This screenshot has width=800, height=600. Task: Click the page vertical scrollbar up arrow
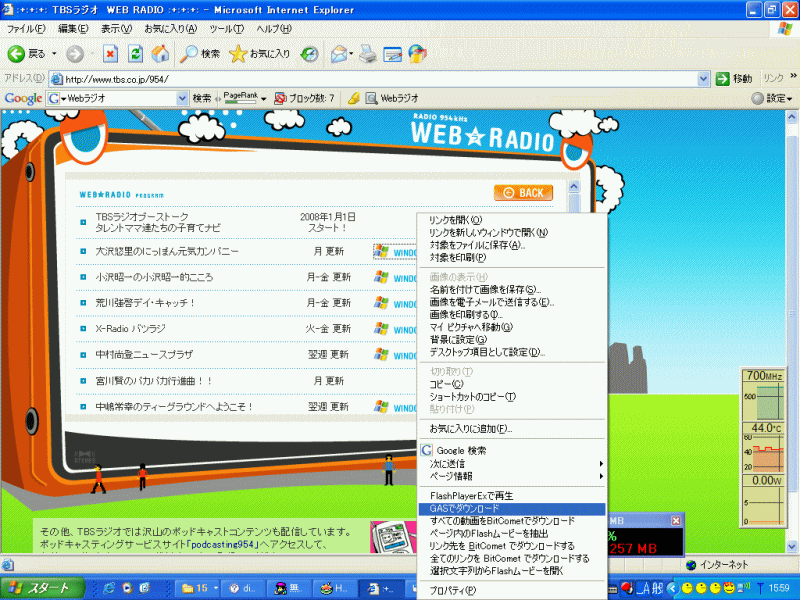(x=792, y=117)
